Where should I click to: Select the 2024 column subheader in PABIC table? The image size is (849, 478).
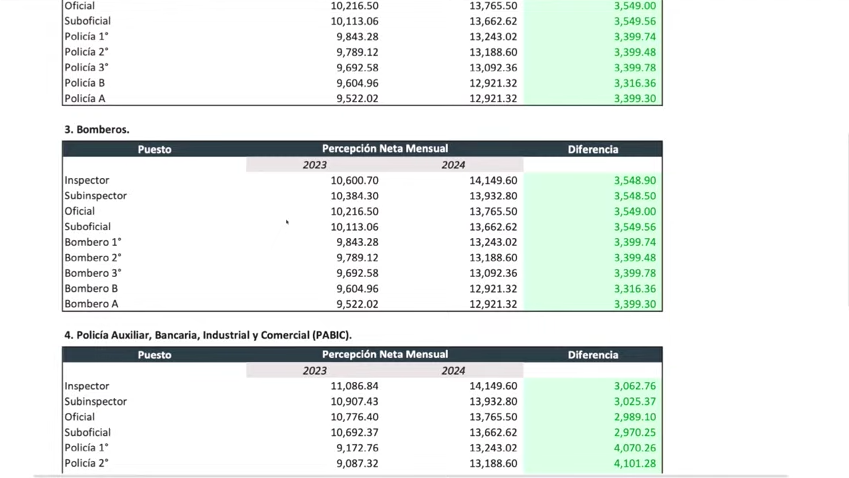point(453,370)
